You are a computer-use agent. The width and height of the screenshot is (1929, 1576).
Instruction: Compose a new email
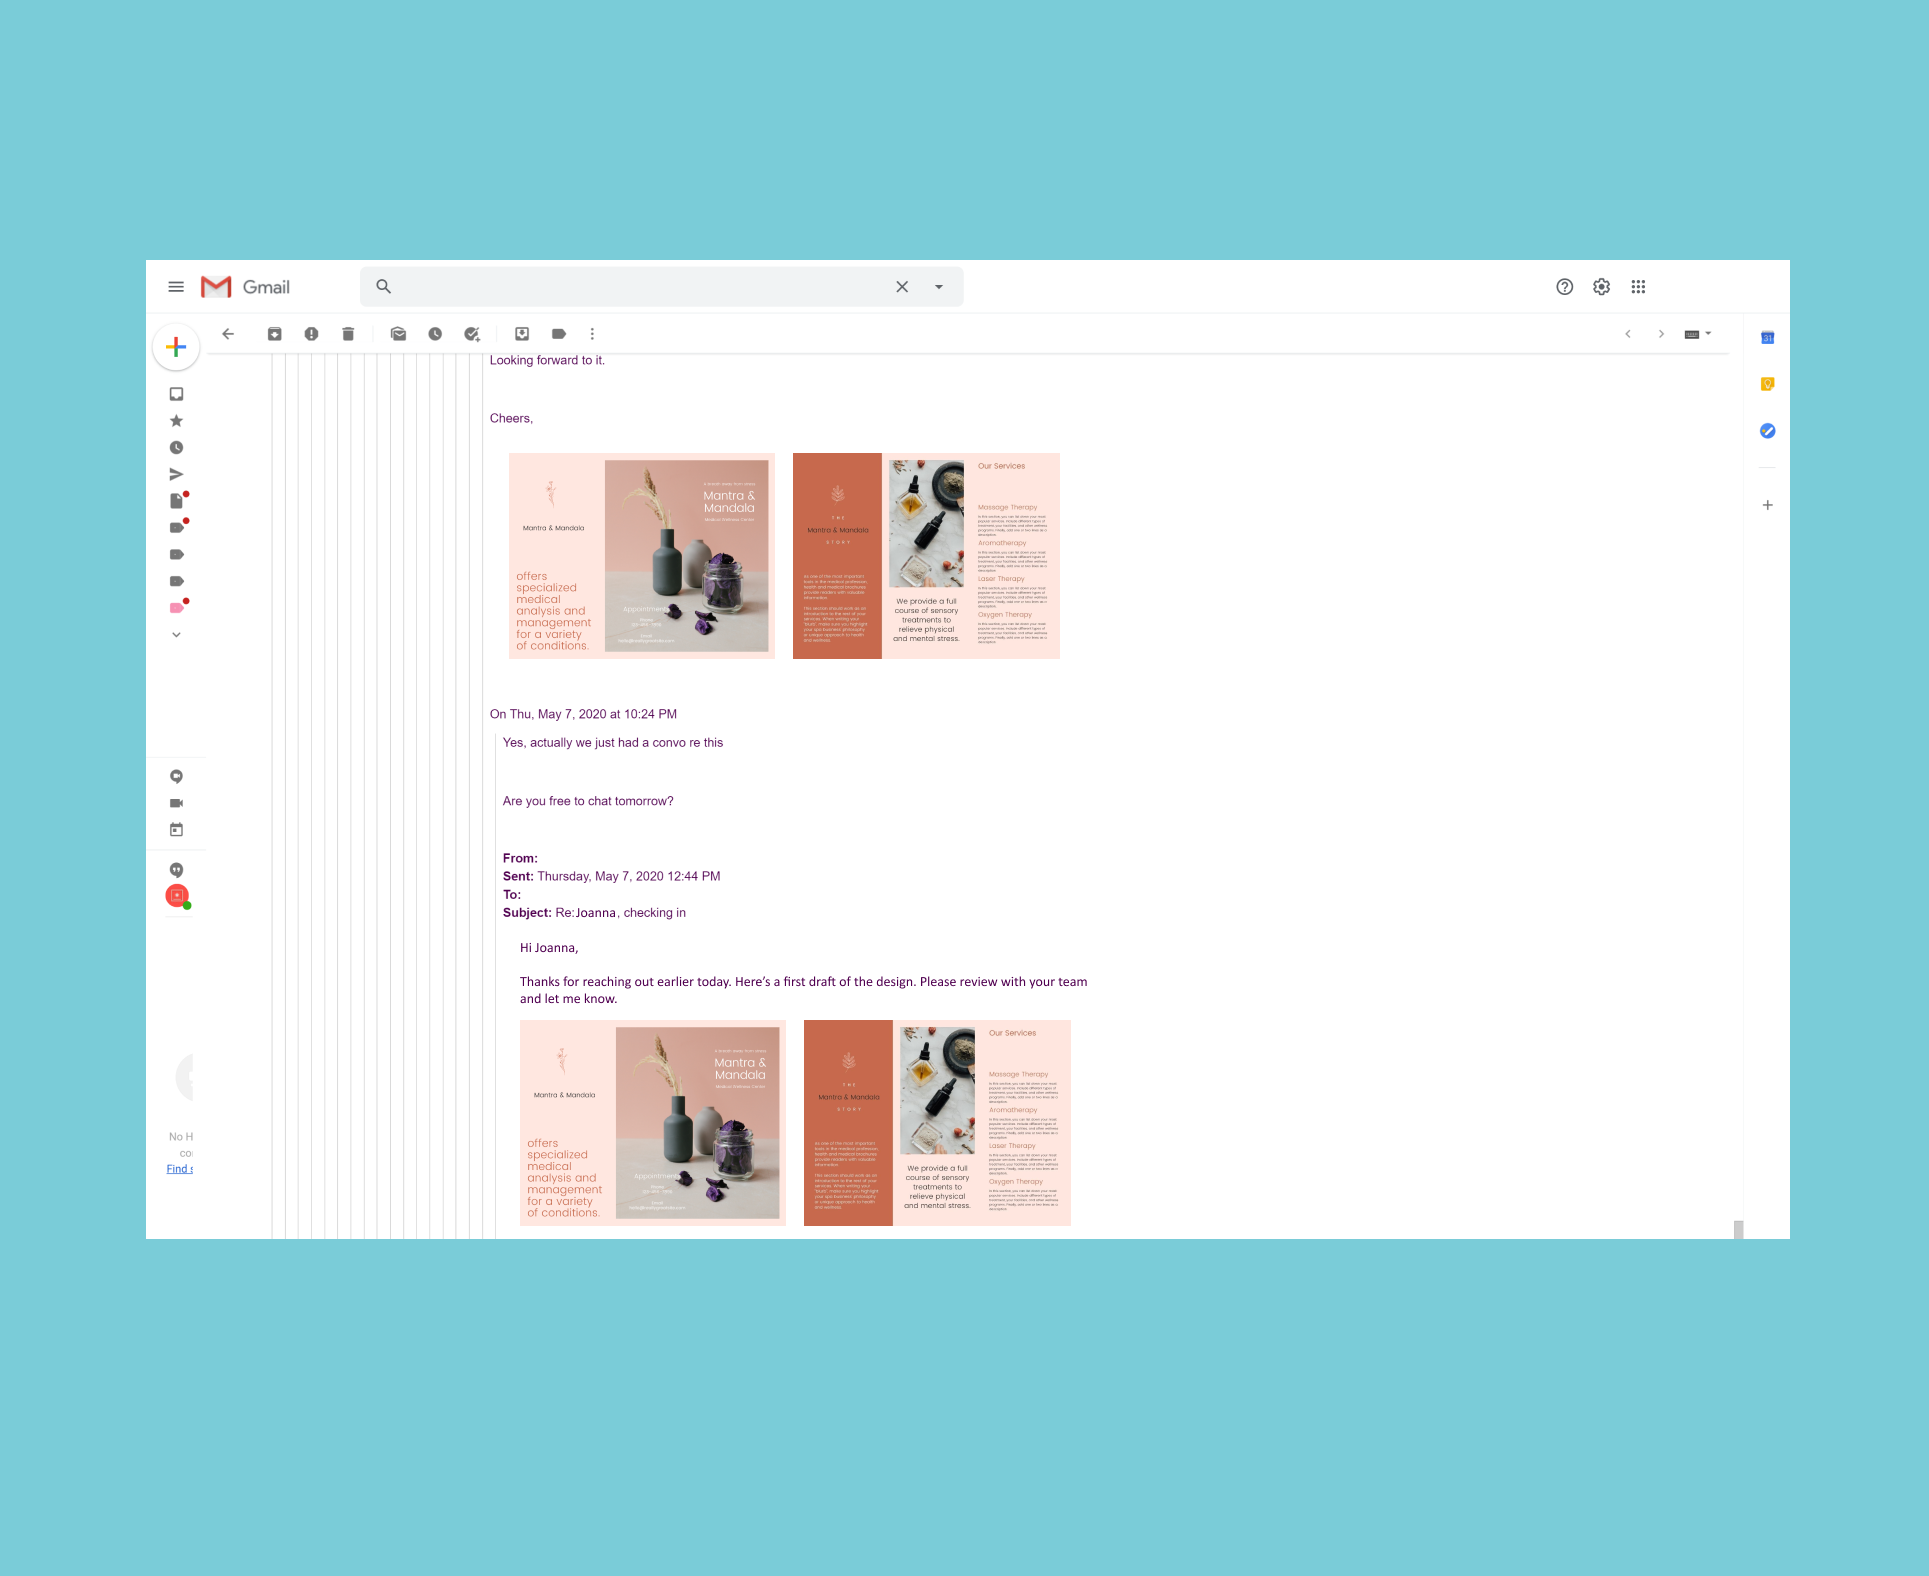click(176, 347)
